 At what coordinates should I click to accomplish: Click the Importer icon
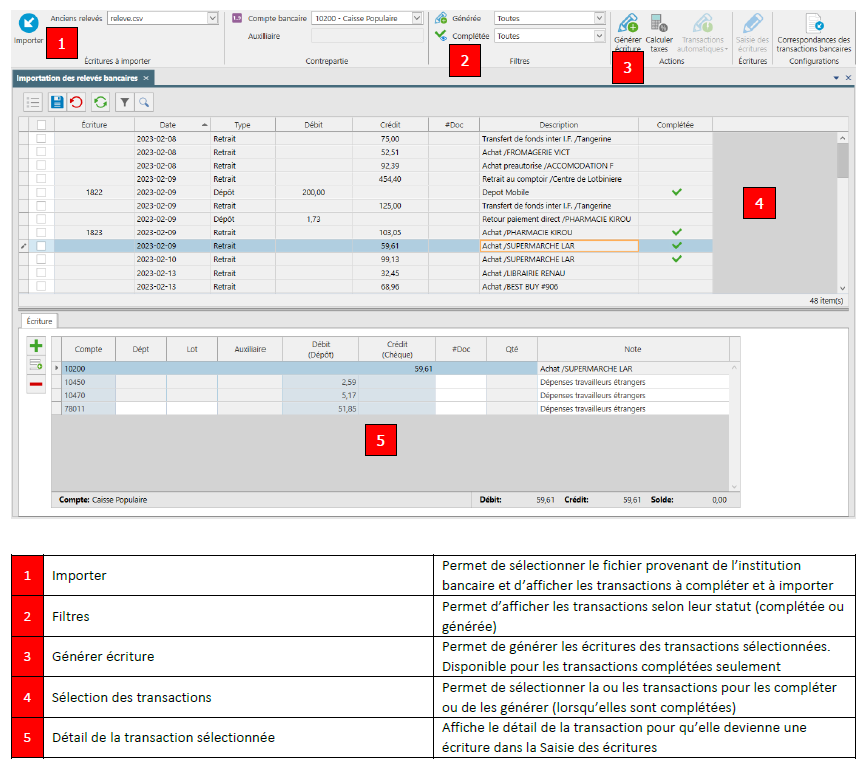pyautogui.click(x=28, y=23)
